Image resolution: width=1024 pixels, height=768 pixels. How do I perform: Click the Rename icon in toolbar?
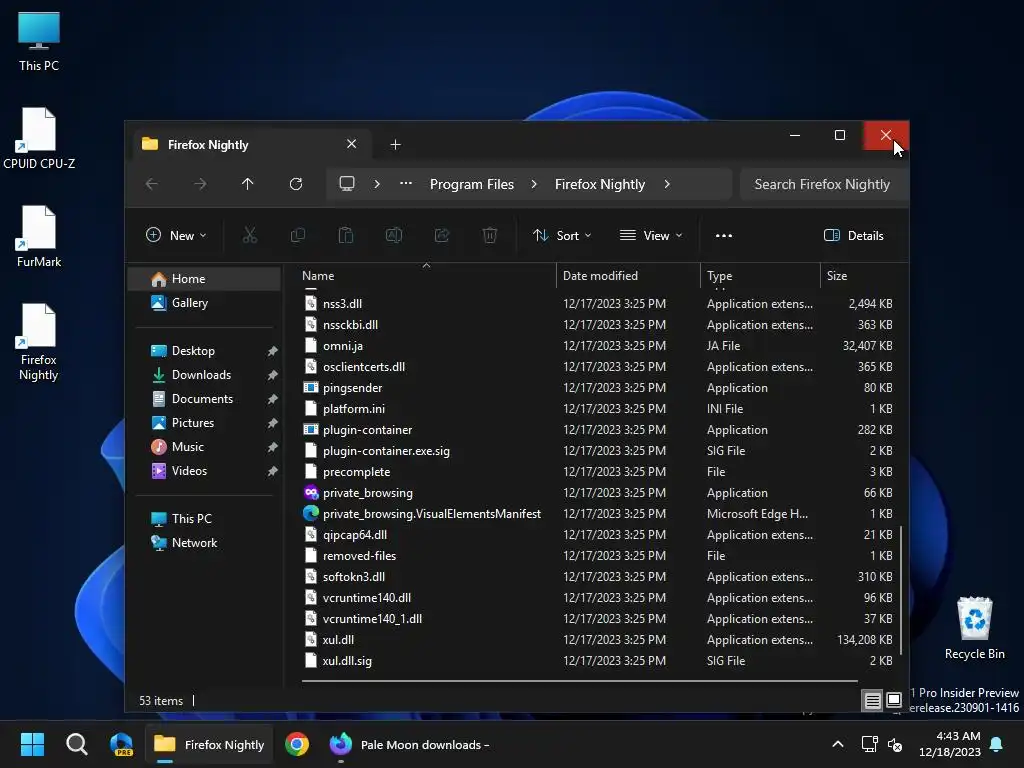394,235
